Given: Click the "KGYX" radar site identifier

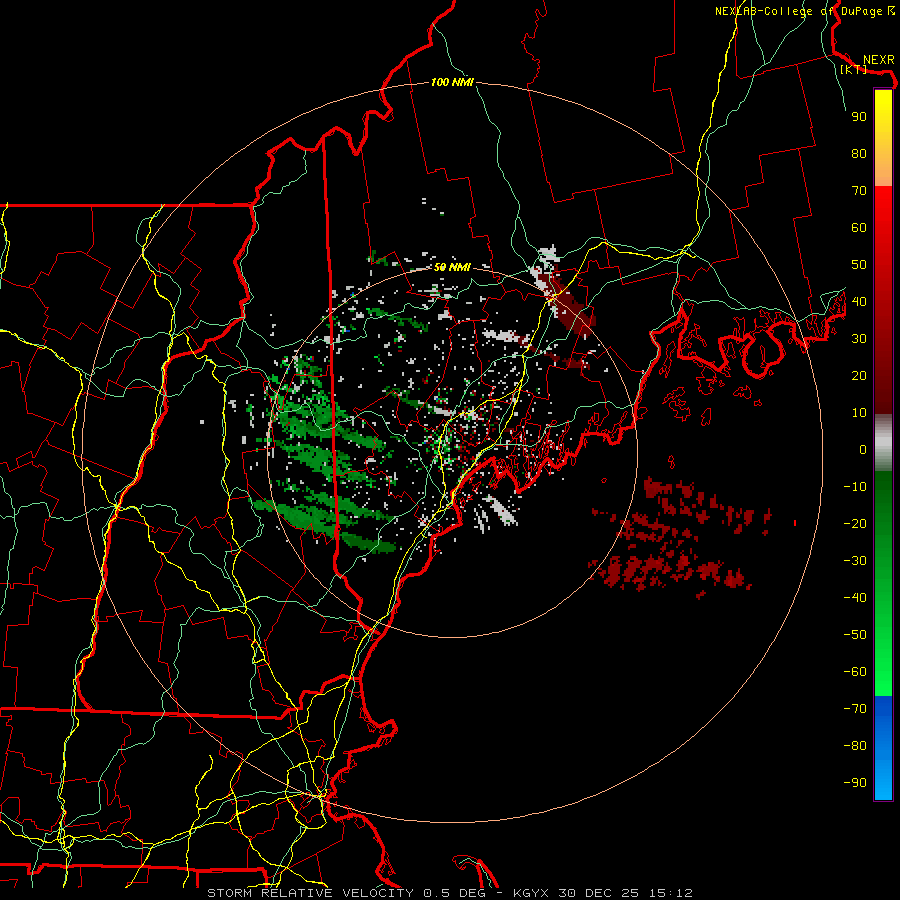Looking at the screenshot, I should click(x=531, y=893).
